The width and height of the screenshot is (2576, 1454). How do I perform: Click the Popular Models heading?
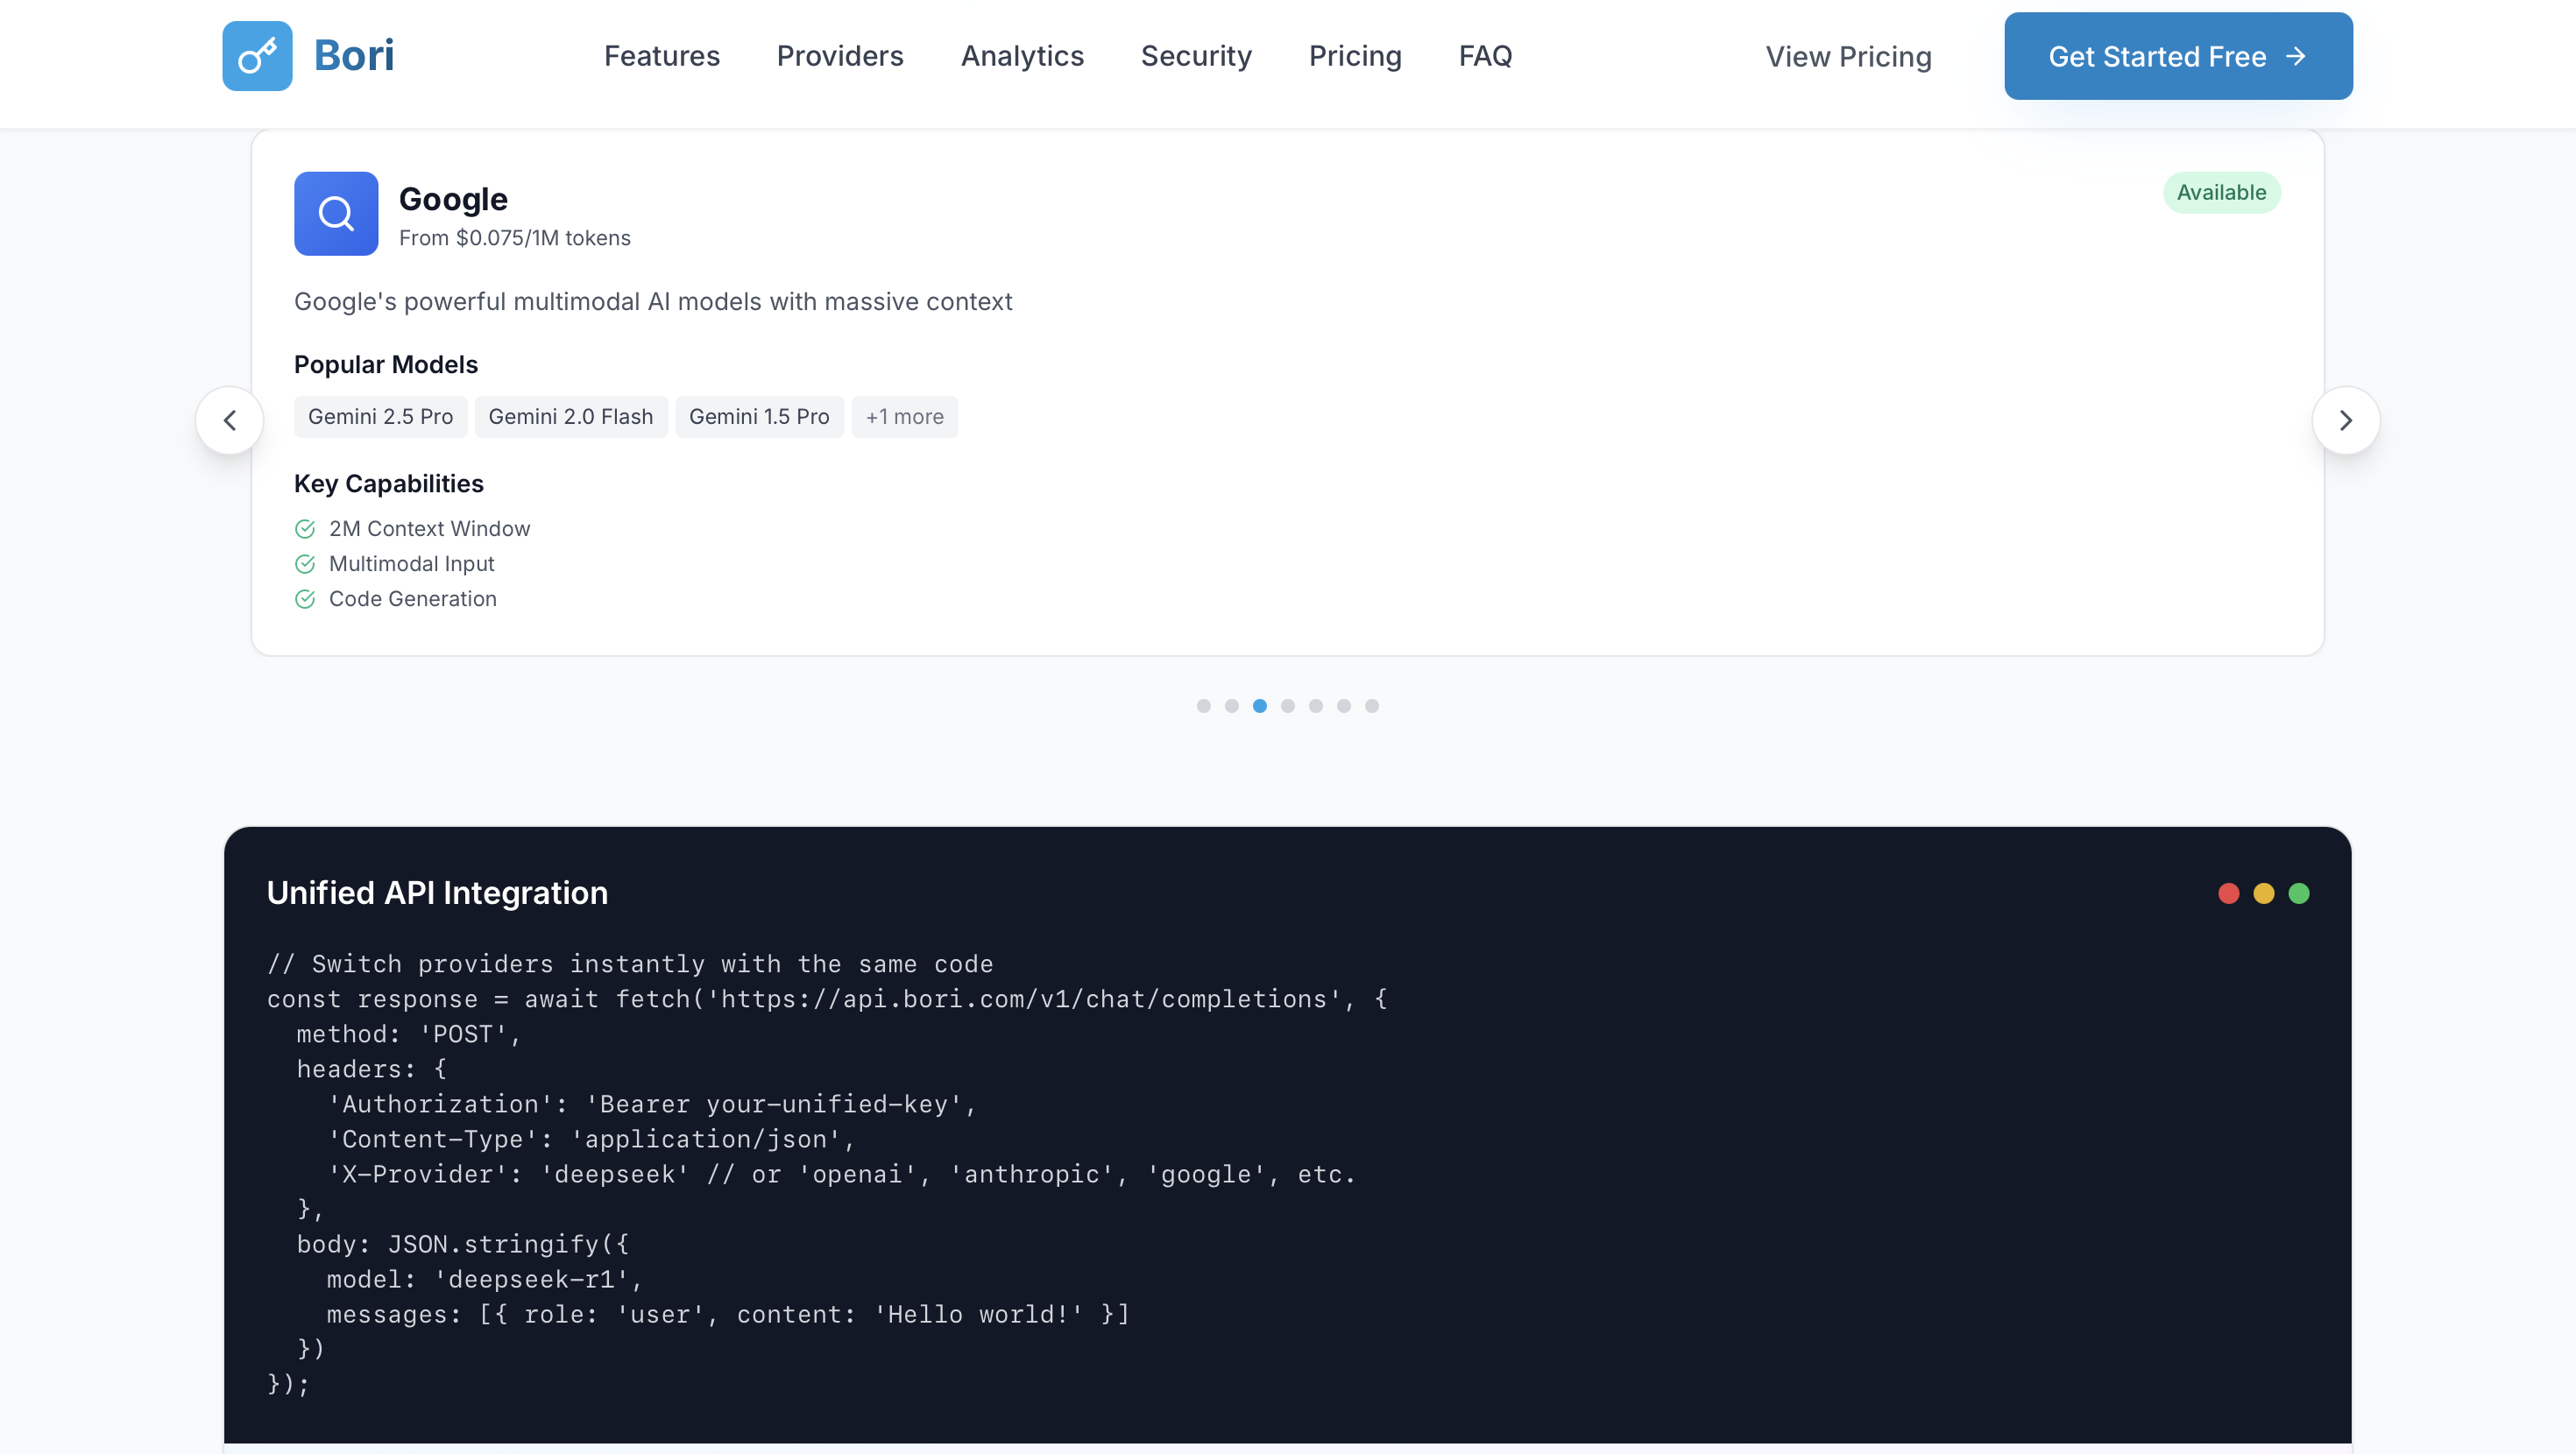(x=386, y=365)
